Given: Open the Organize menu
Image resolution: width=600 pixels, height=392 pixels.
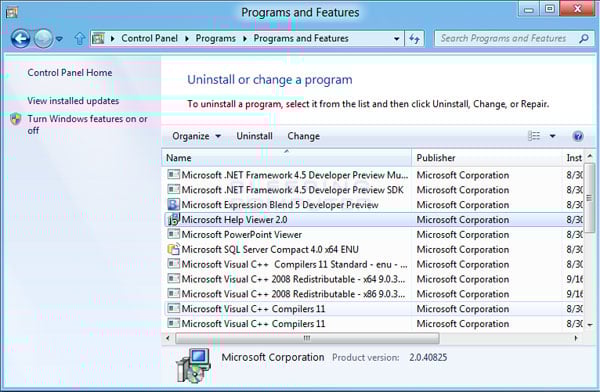Looking at the screenshot, I should click(x=196, y=136).
